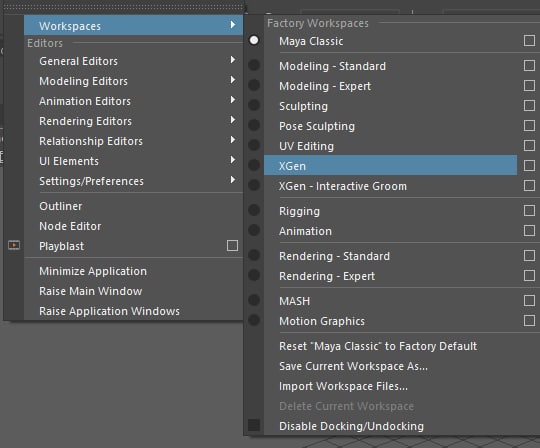
Task: Select the Animation workspace radio button
Action: (x=254, y=230)
